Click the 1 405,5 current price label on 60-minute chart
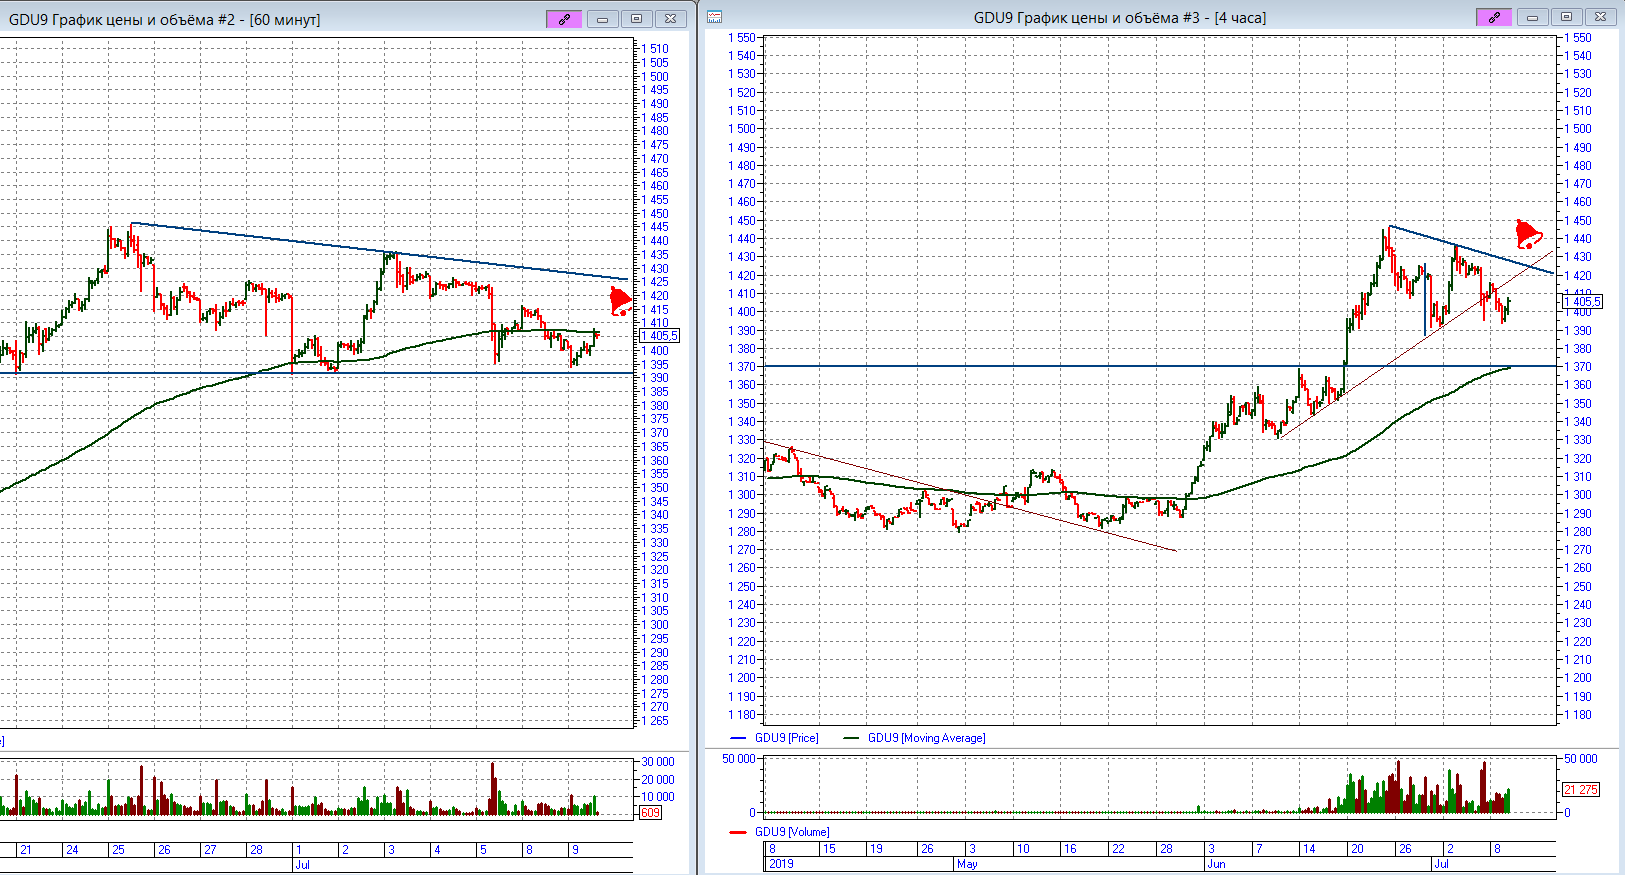This screenshot has height=875, width=1625. pos(660,336)
